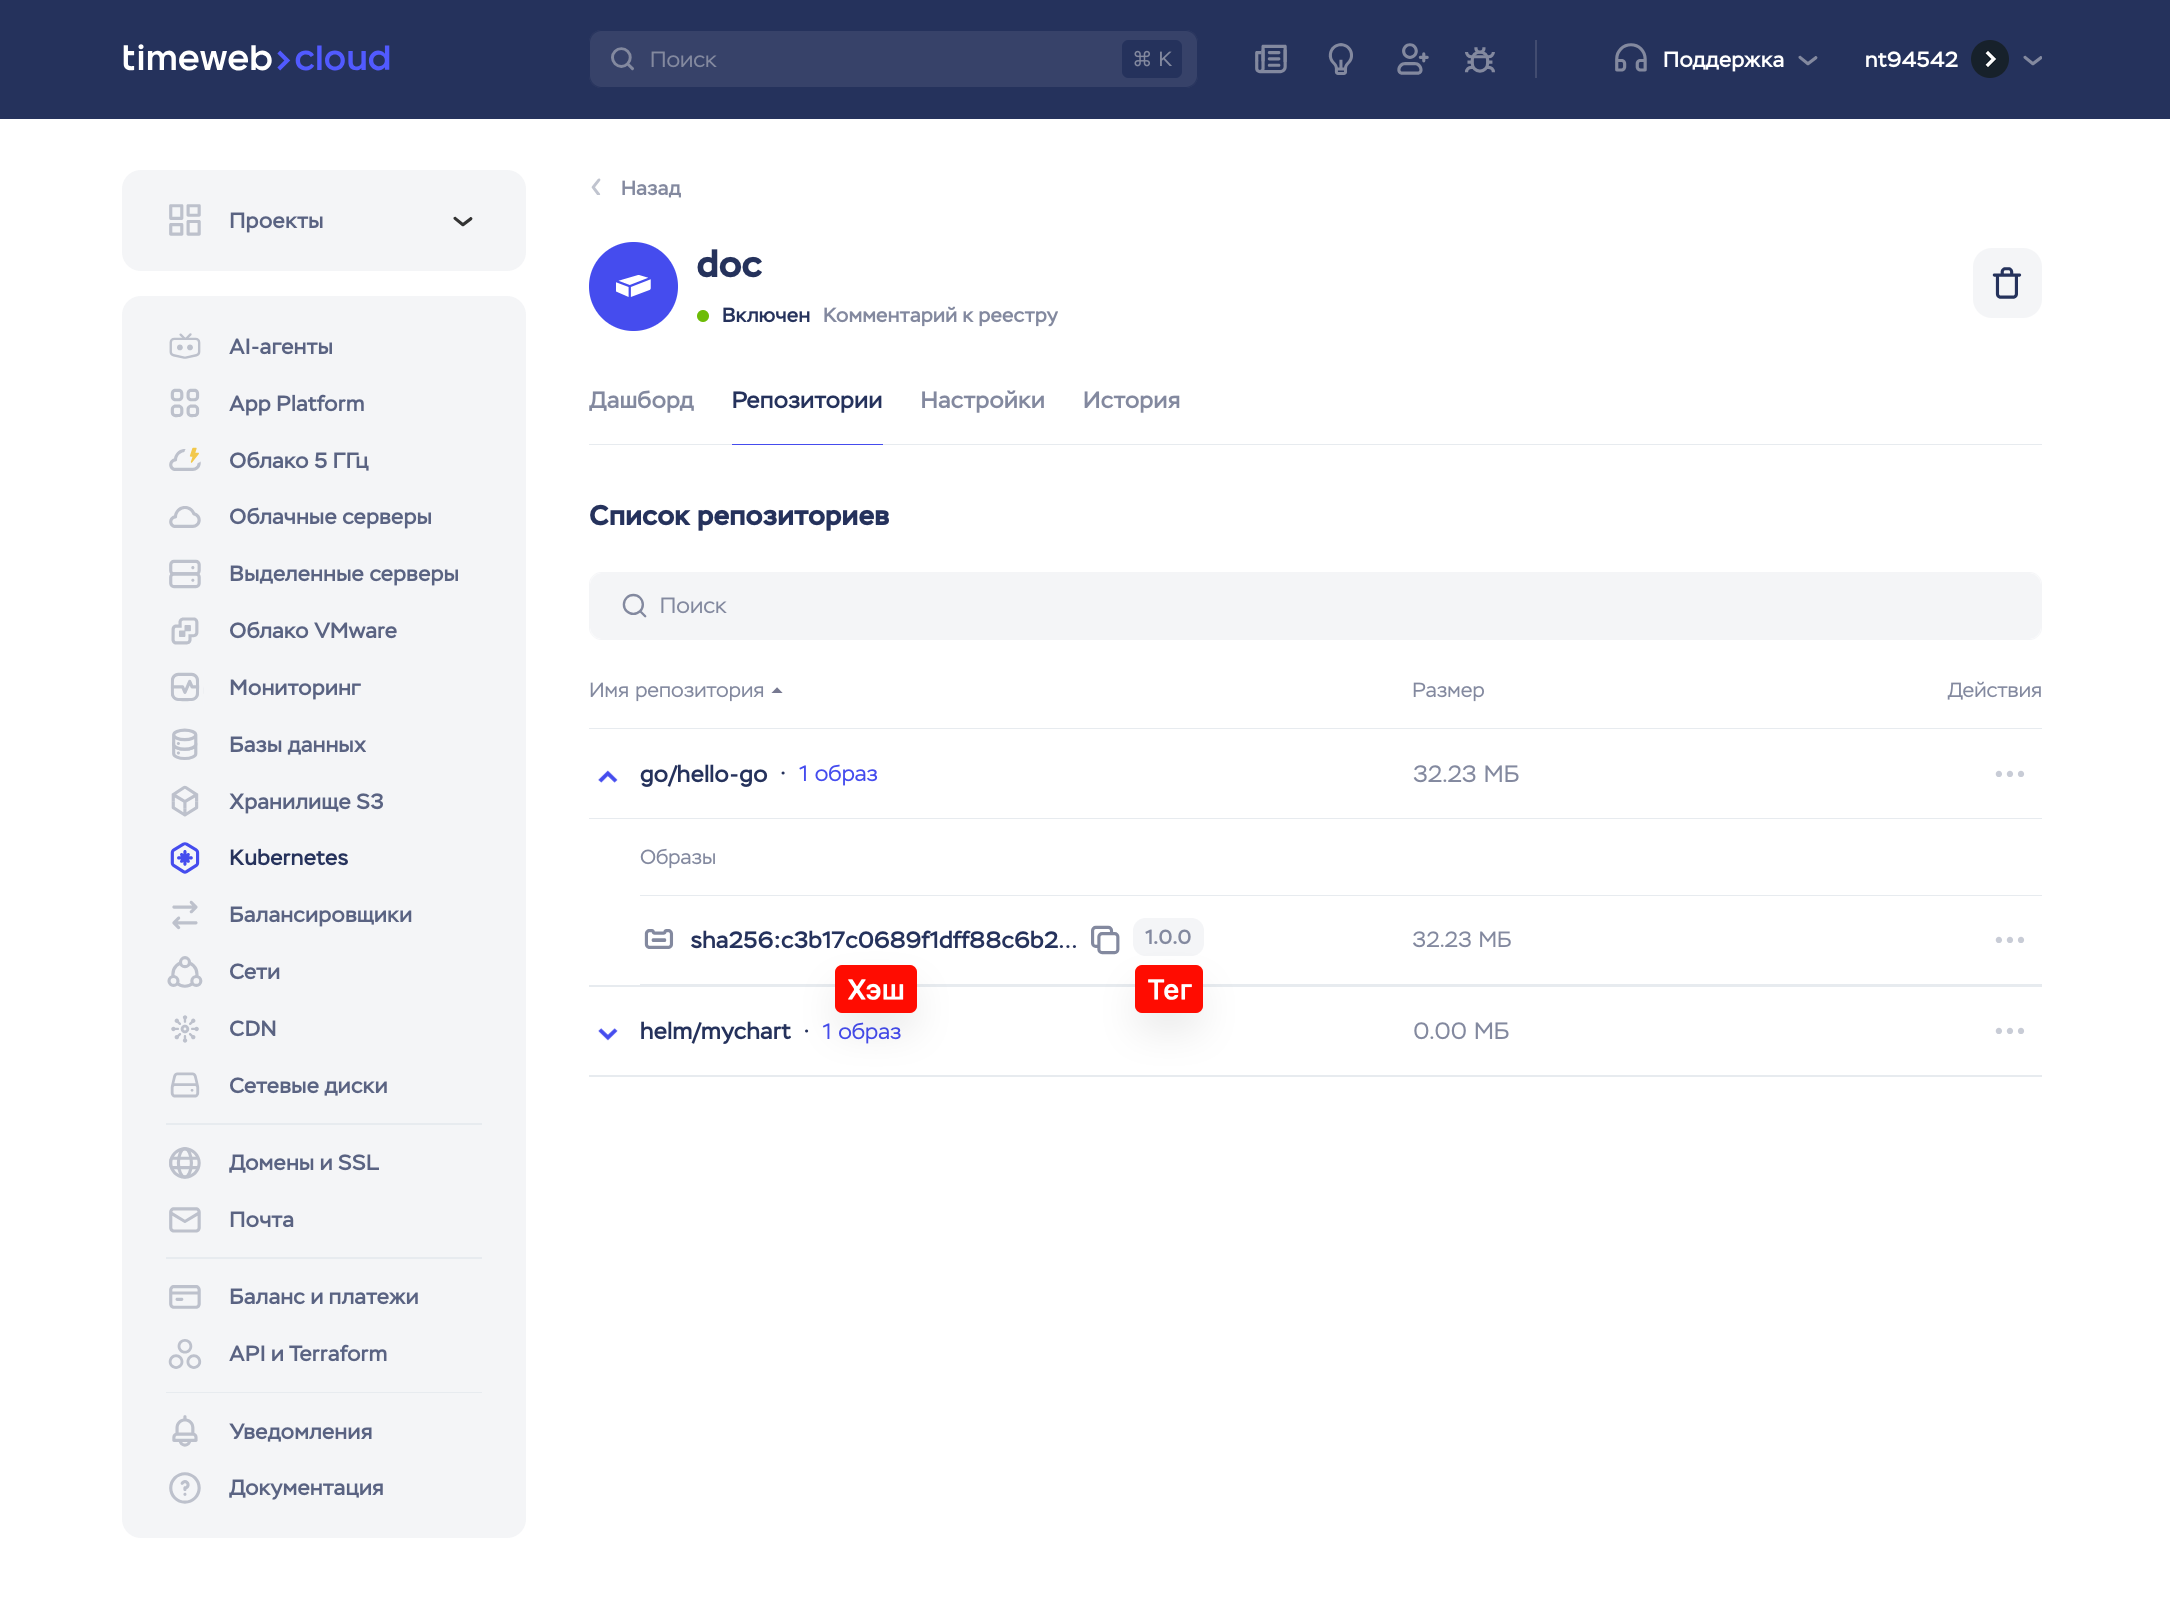Open API и Terraform menu item
The image size is (2170, 1616).
point(308,1354)
